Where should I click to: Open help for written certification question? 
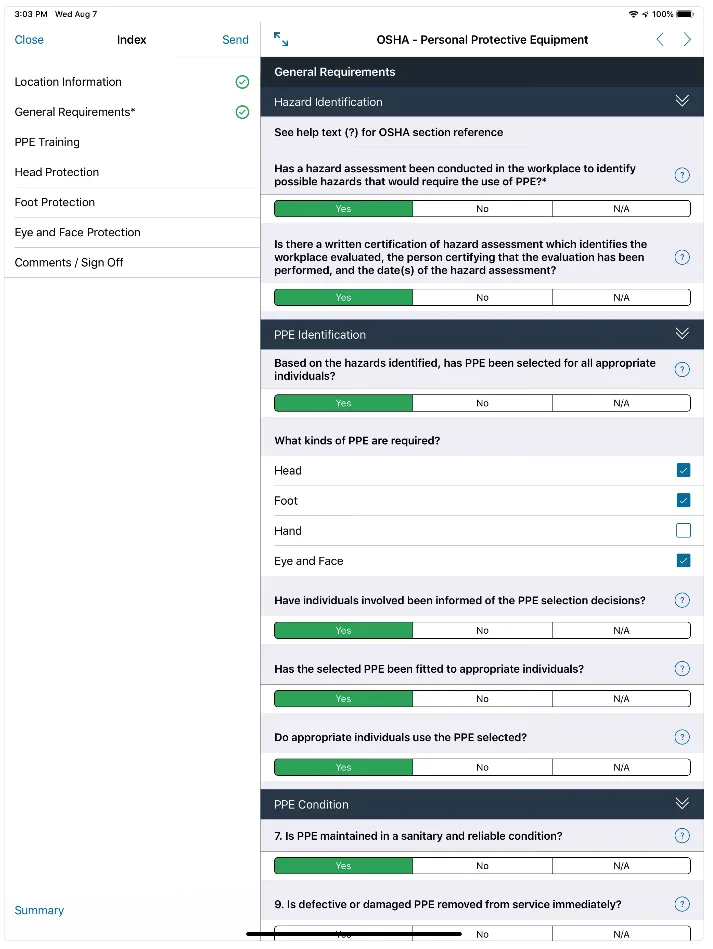[682, 257]
